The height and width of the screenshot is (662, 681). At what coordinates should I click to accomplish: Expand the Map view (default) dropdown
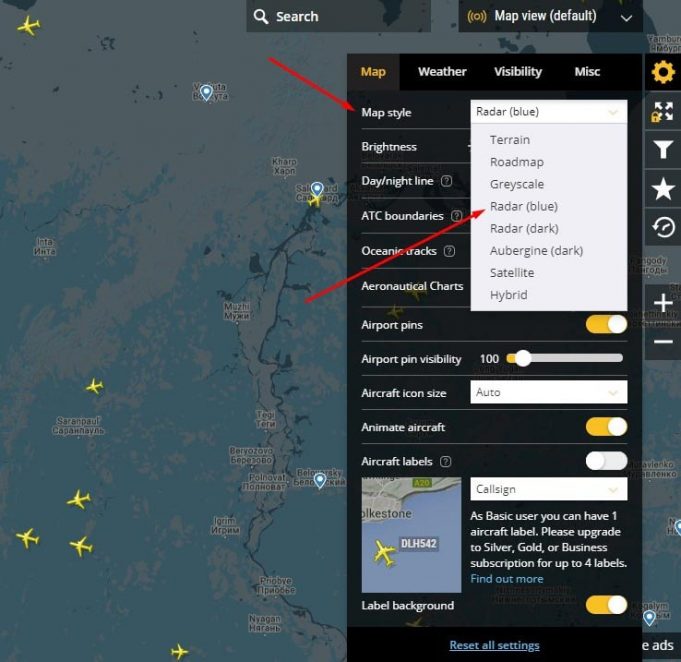(550, 17)
